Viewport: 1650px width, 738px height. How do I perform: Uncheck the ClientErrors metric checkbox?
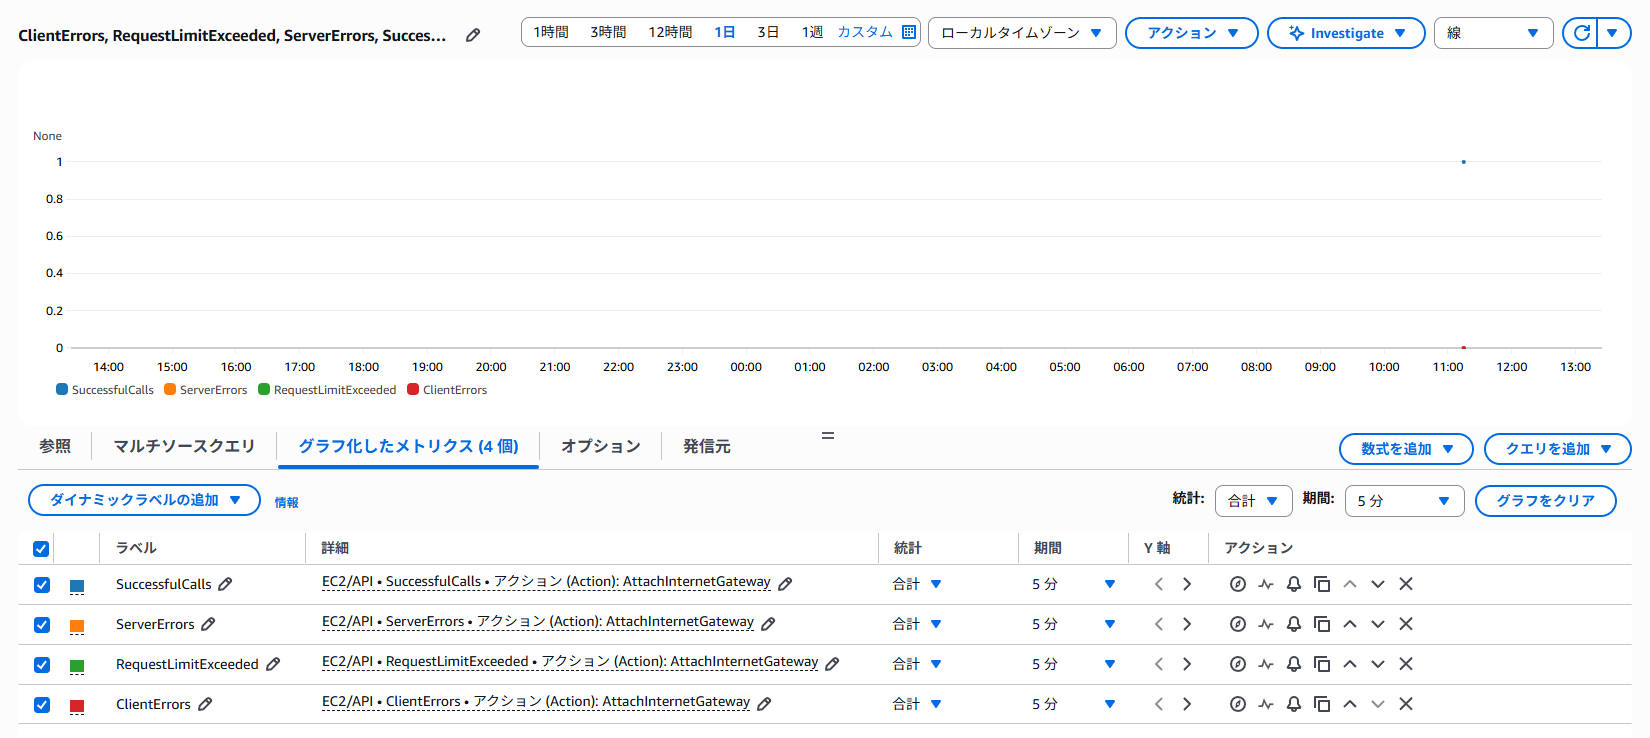[41, 705]
